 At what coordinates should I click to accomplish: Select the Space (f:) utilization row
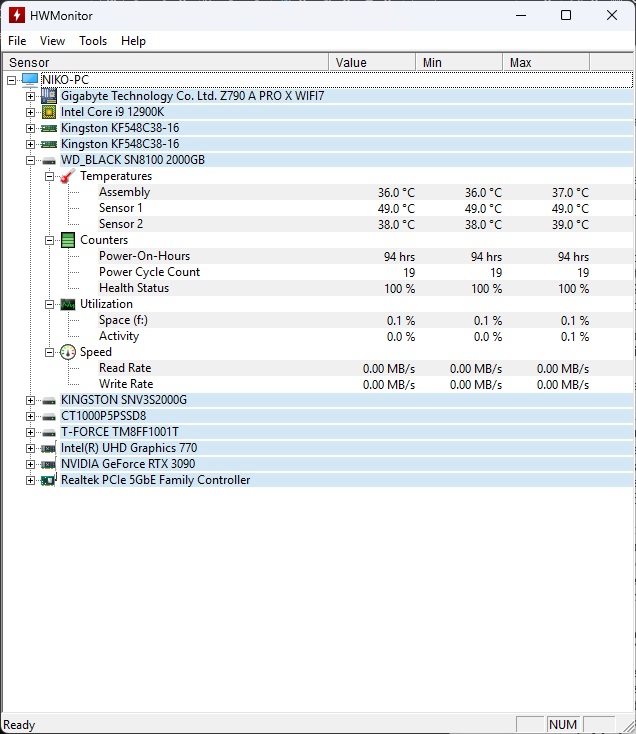(x=366, y=321)
